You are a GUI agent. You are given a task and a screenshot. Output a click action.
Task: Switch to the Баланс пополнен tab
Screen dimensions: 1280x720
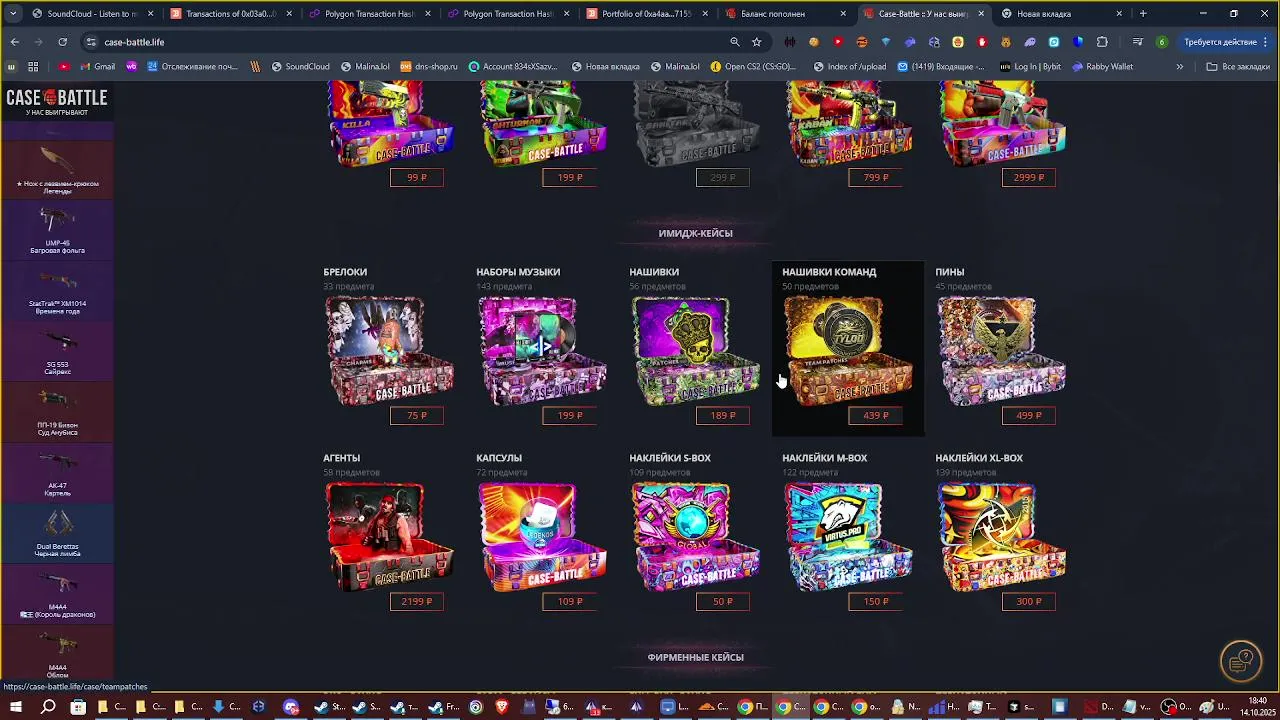[x=785, y=14]
